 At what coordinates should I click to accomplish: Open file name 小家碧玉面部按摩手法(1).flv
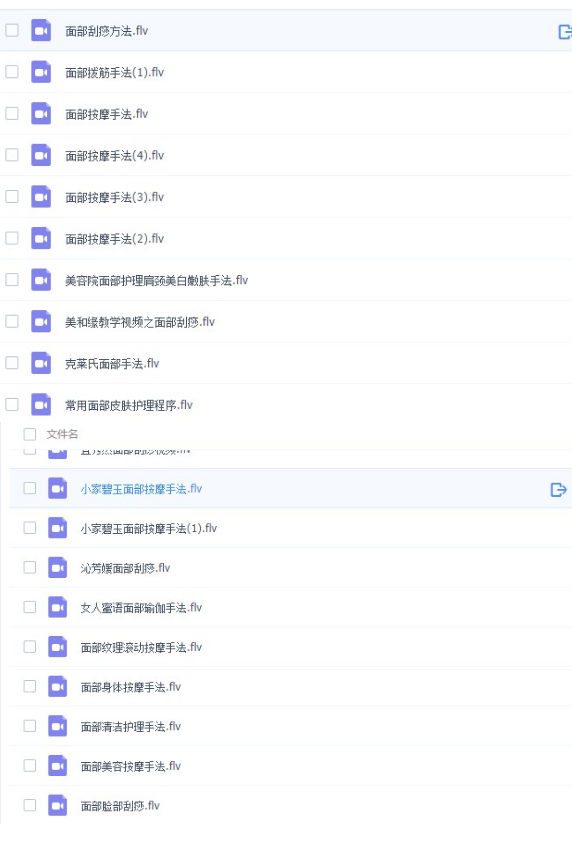click(149, 529)
